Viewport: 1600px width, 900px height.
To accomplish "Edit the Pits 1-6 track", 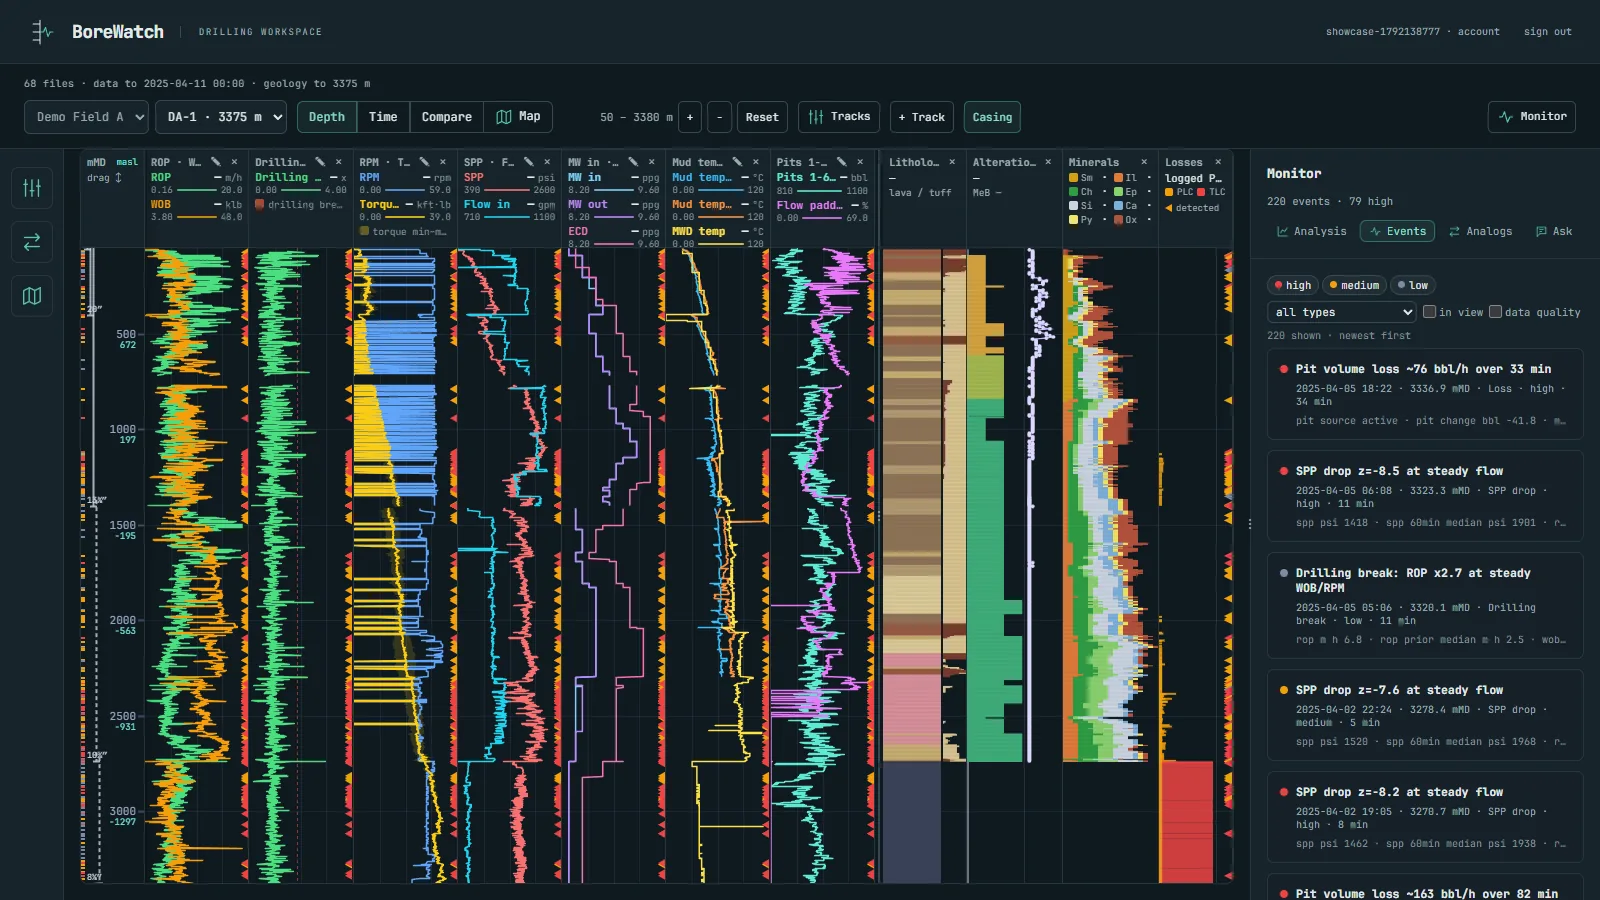I will point(841,162).
